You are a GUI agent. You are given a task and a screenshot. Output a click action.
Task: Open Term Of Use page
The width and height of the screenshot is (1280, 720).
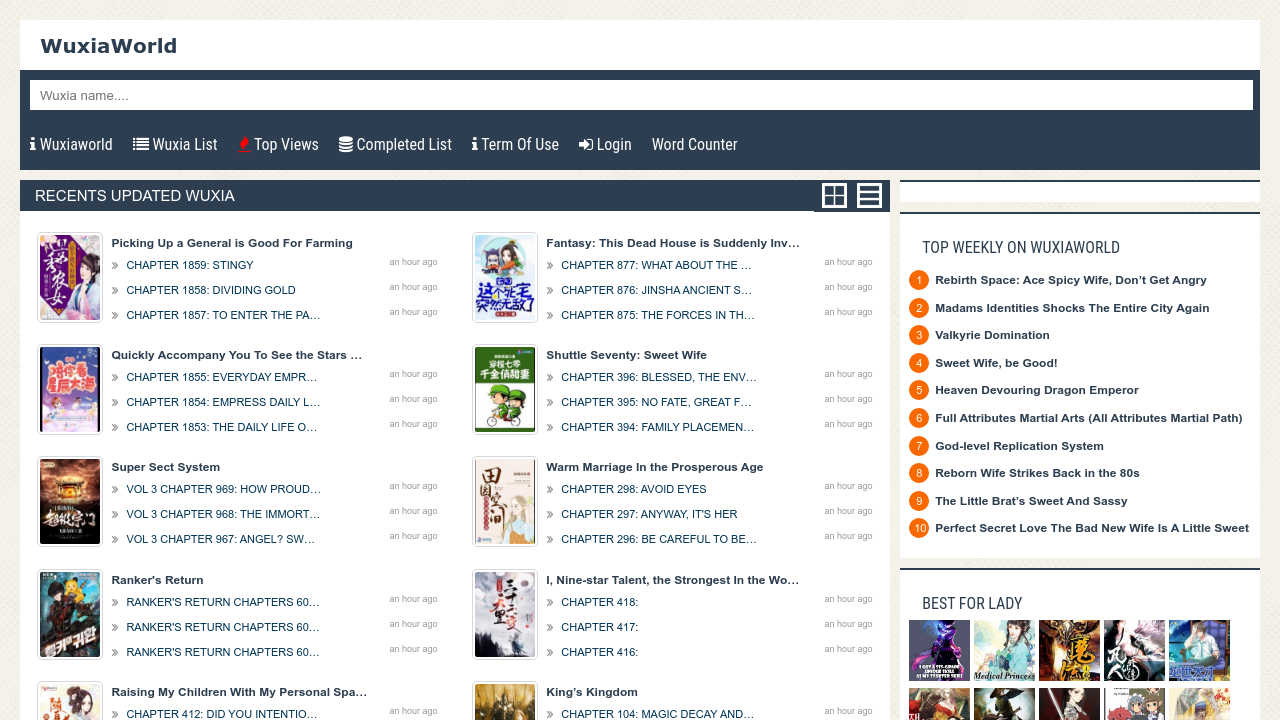(x=515, y=144)
